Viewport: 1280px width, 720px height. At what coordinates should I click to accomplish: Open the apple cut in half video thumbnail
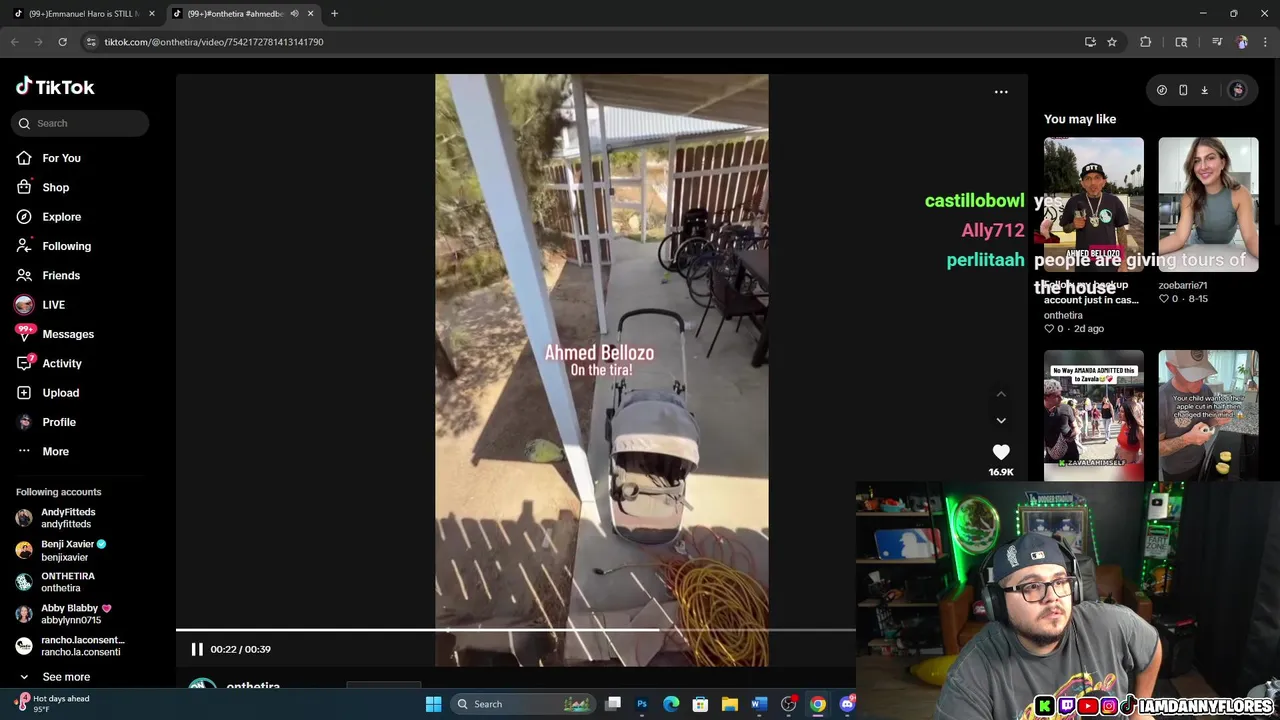tap(1208, 416)
